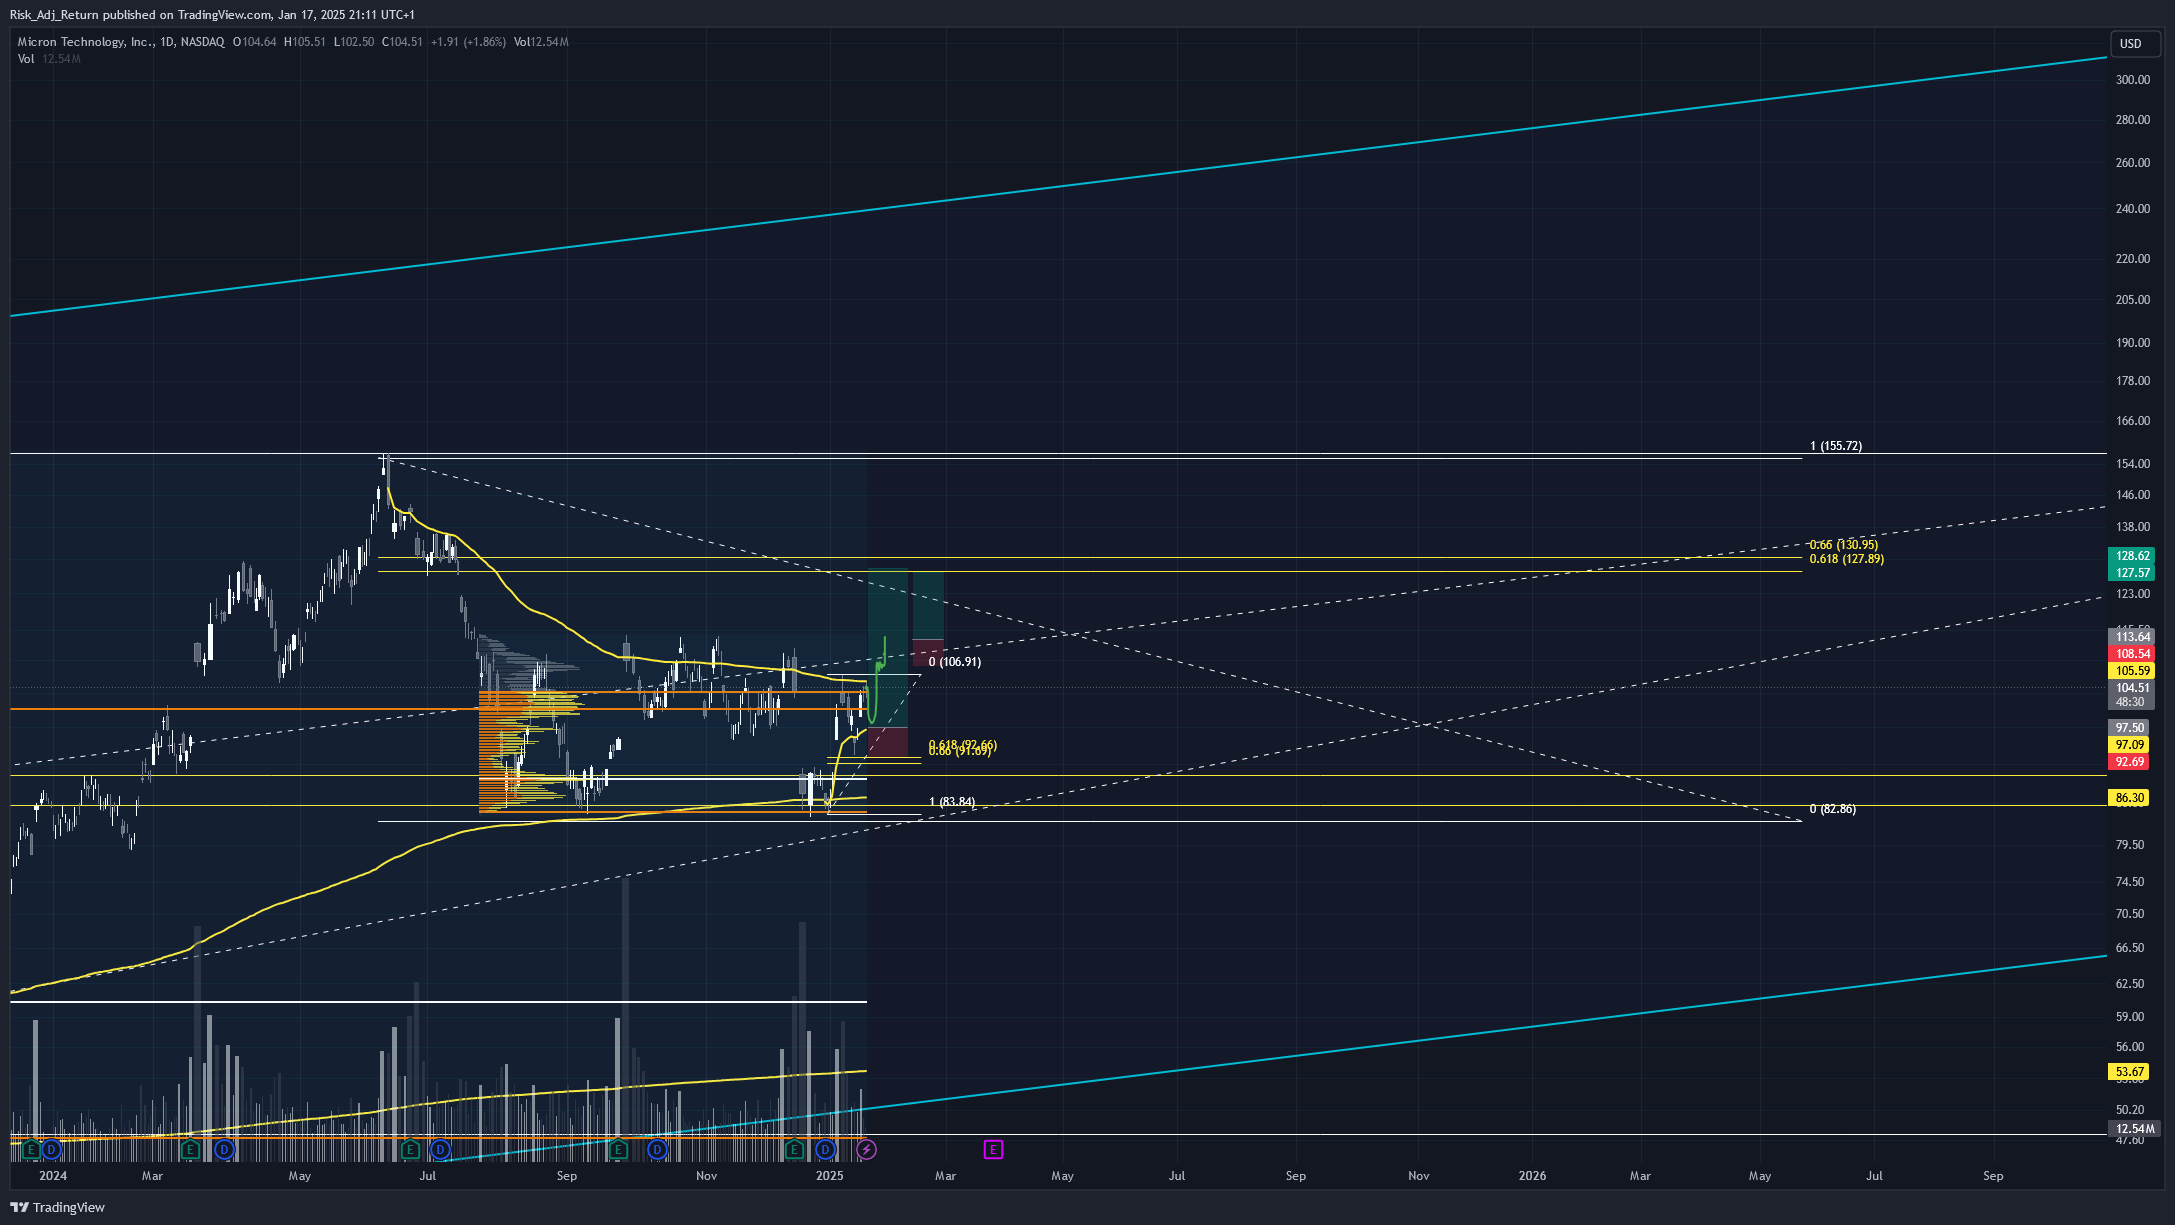Click the 2026 label on time axis
Image resolution: width=2175 pixels, height=1225 pixels.
pos(1532,1176)
